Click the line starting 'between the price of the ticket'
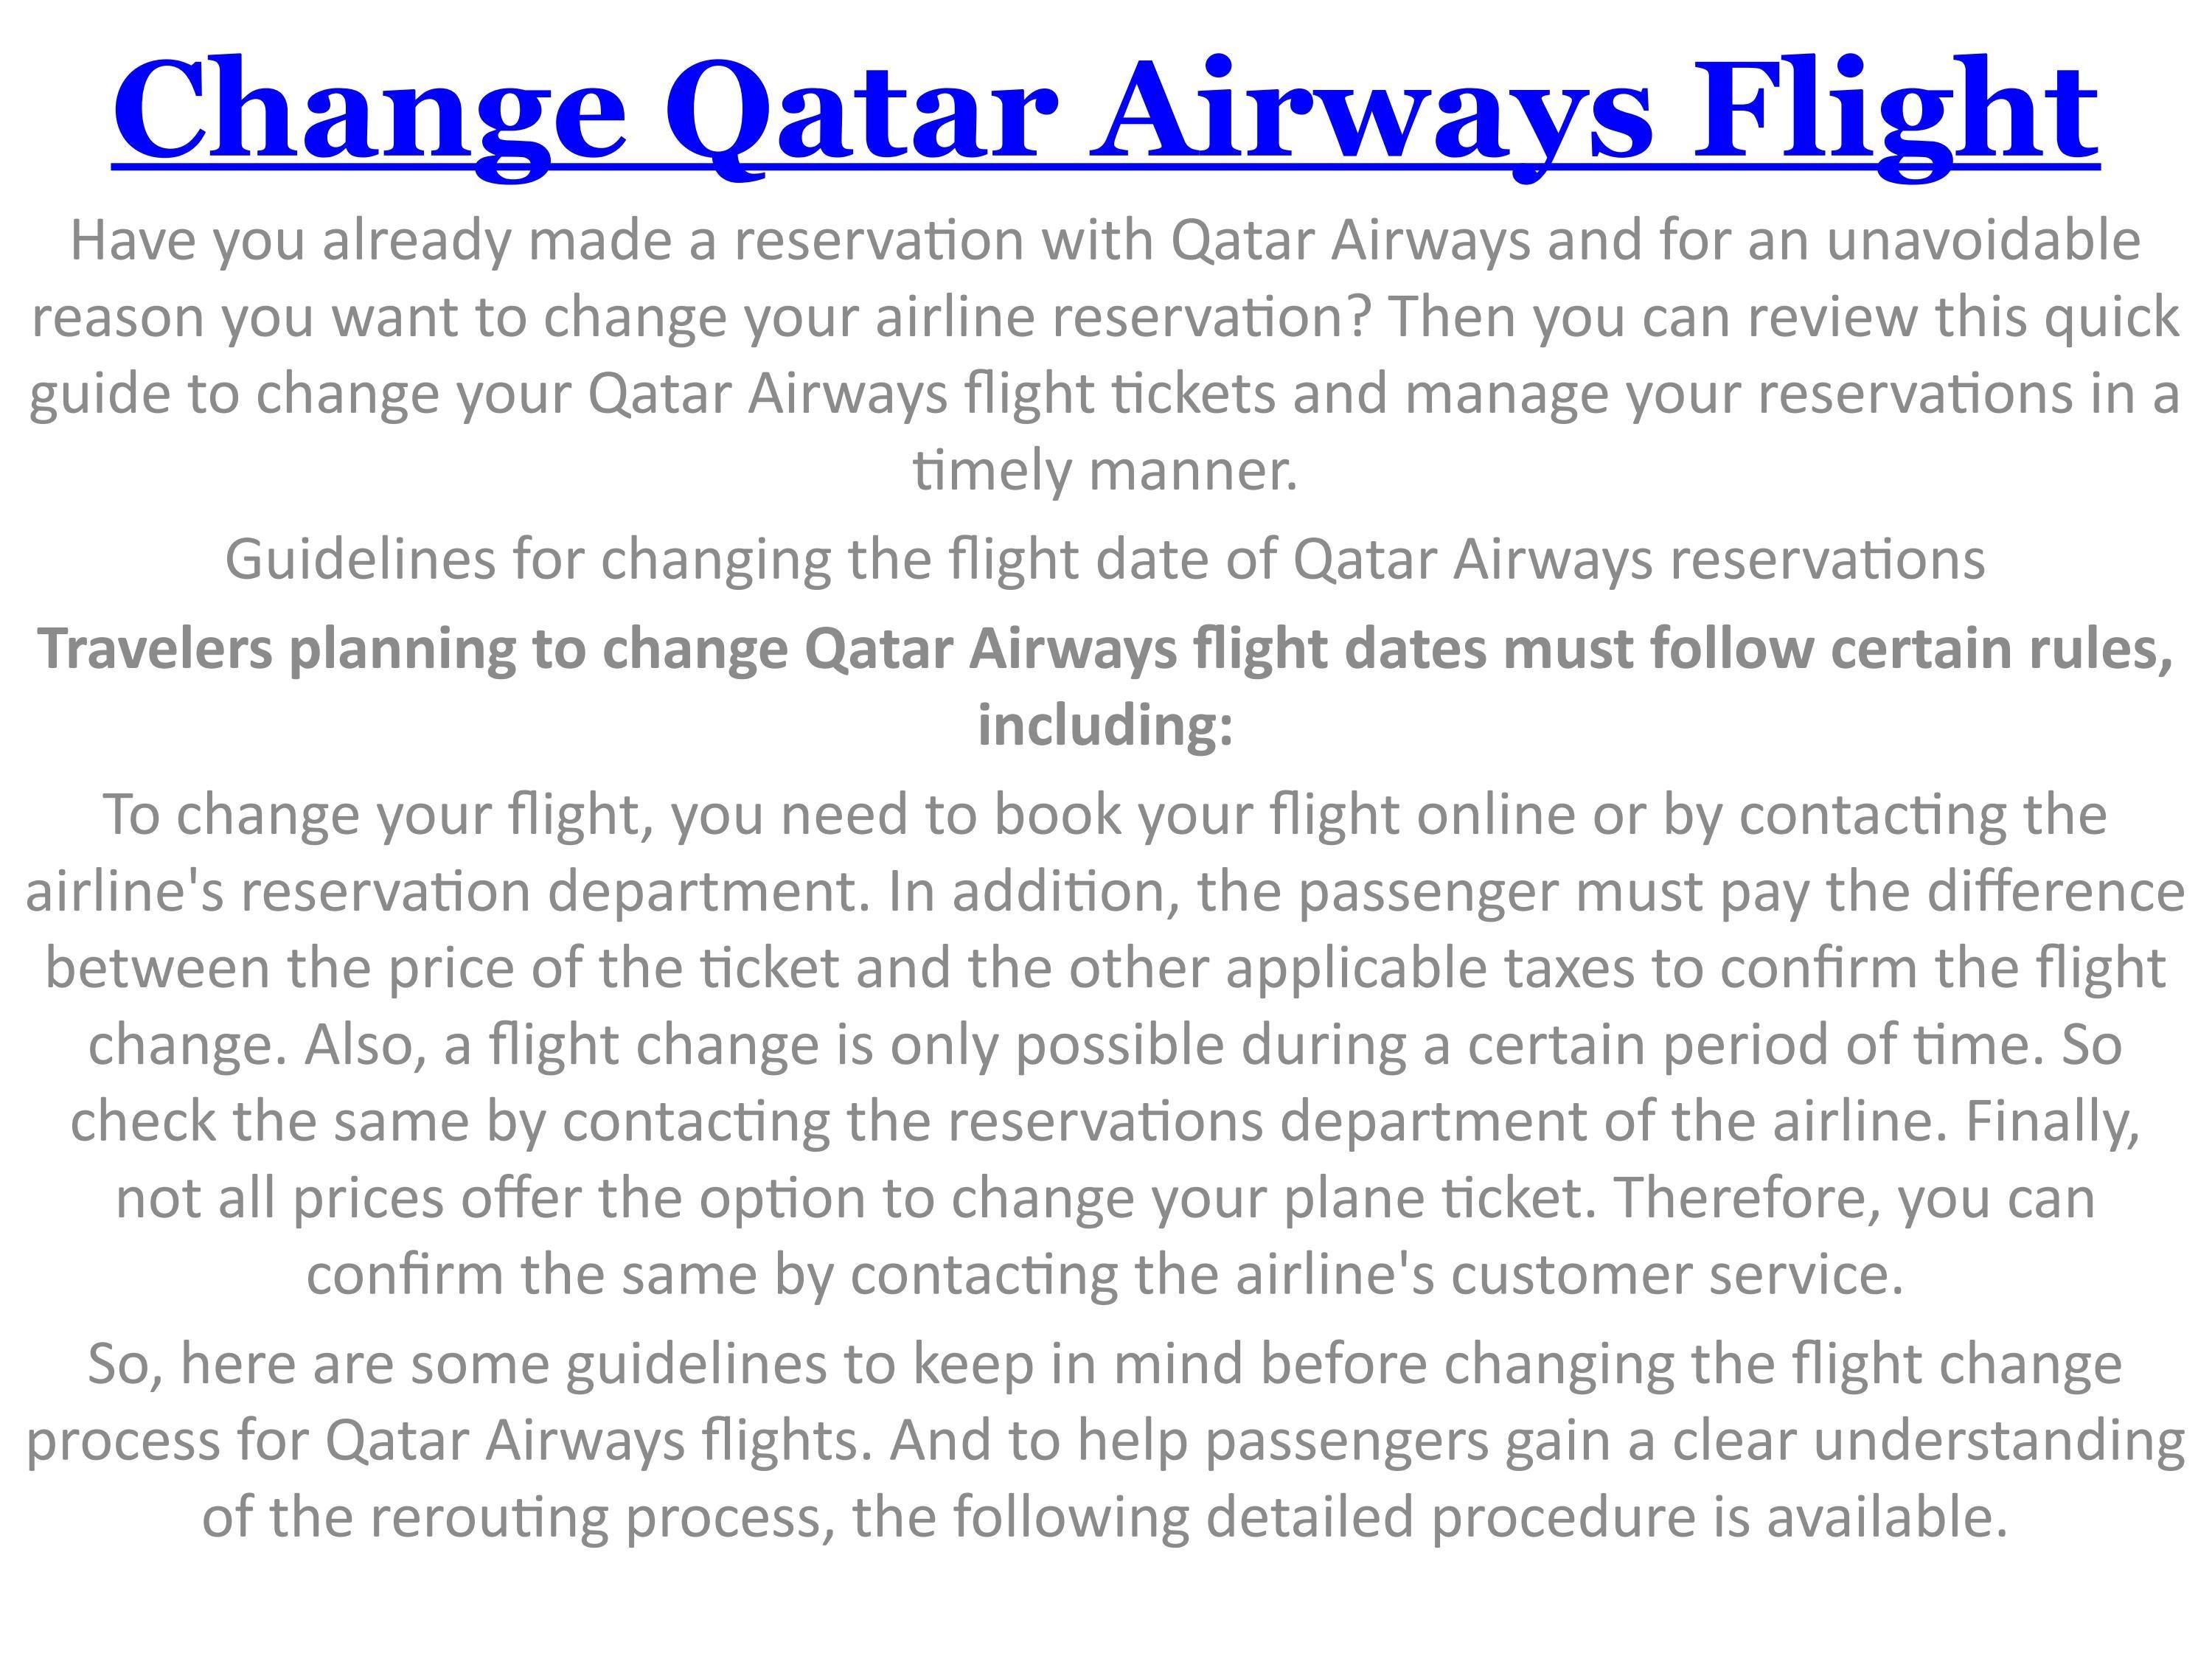This screenshot has width=2212, height=1659. click(x=1104, y=968)
